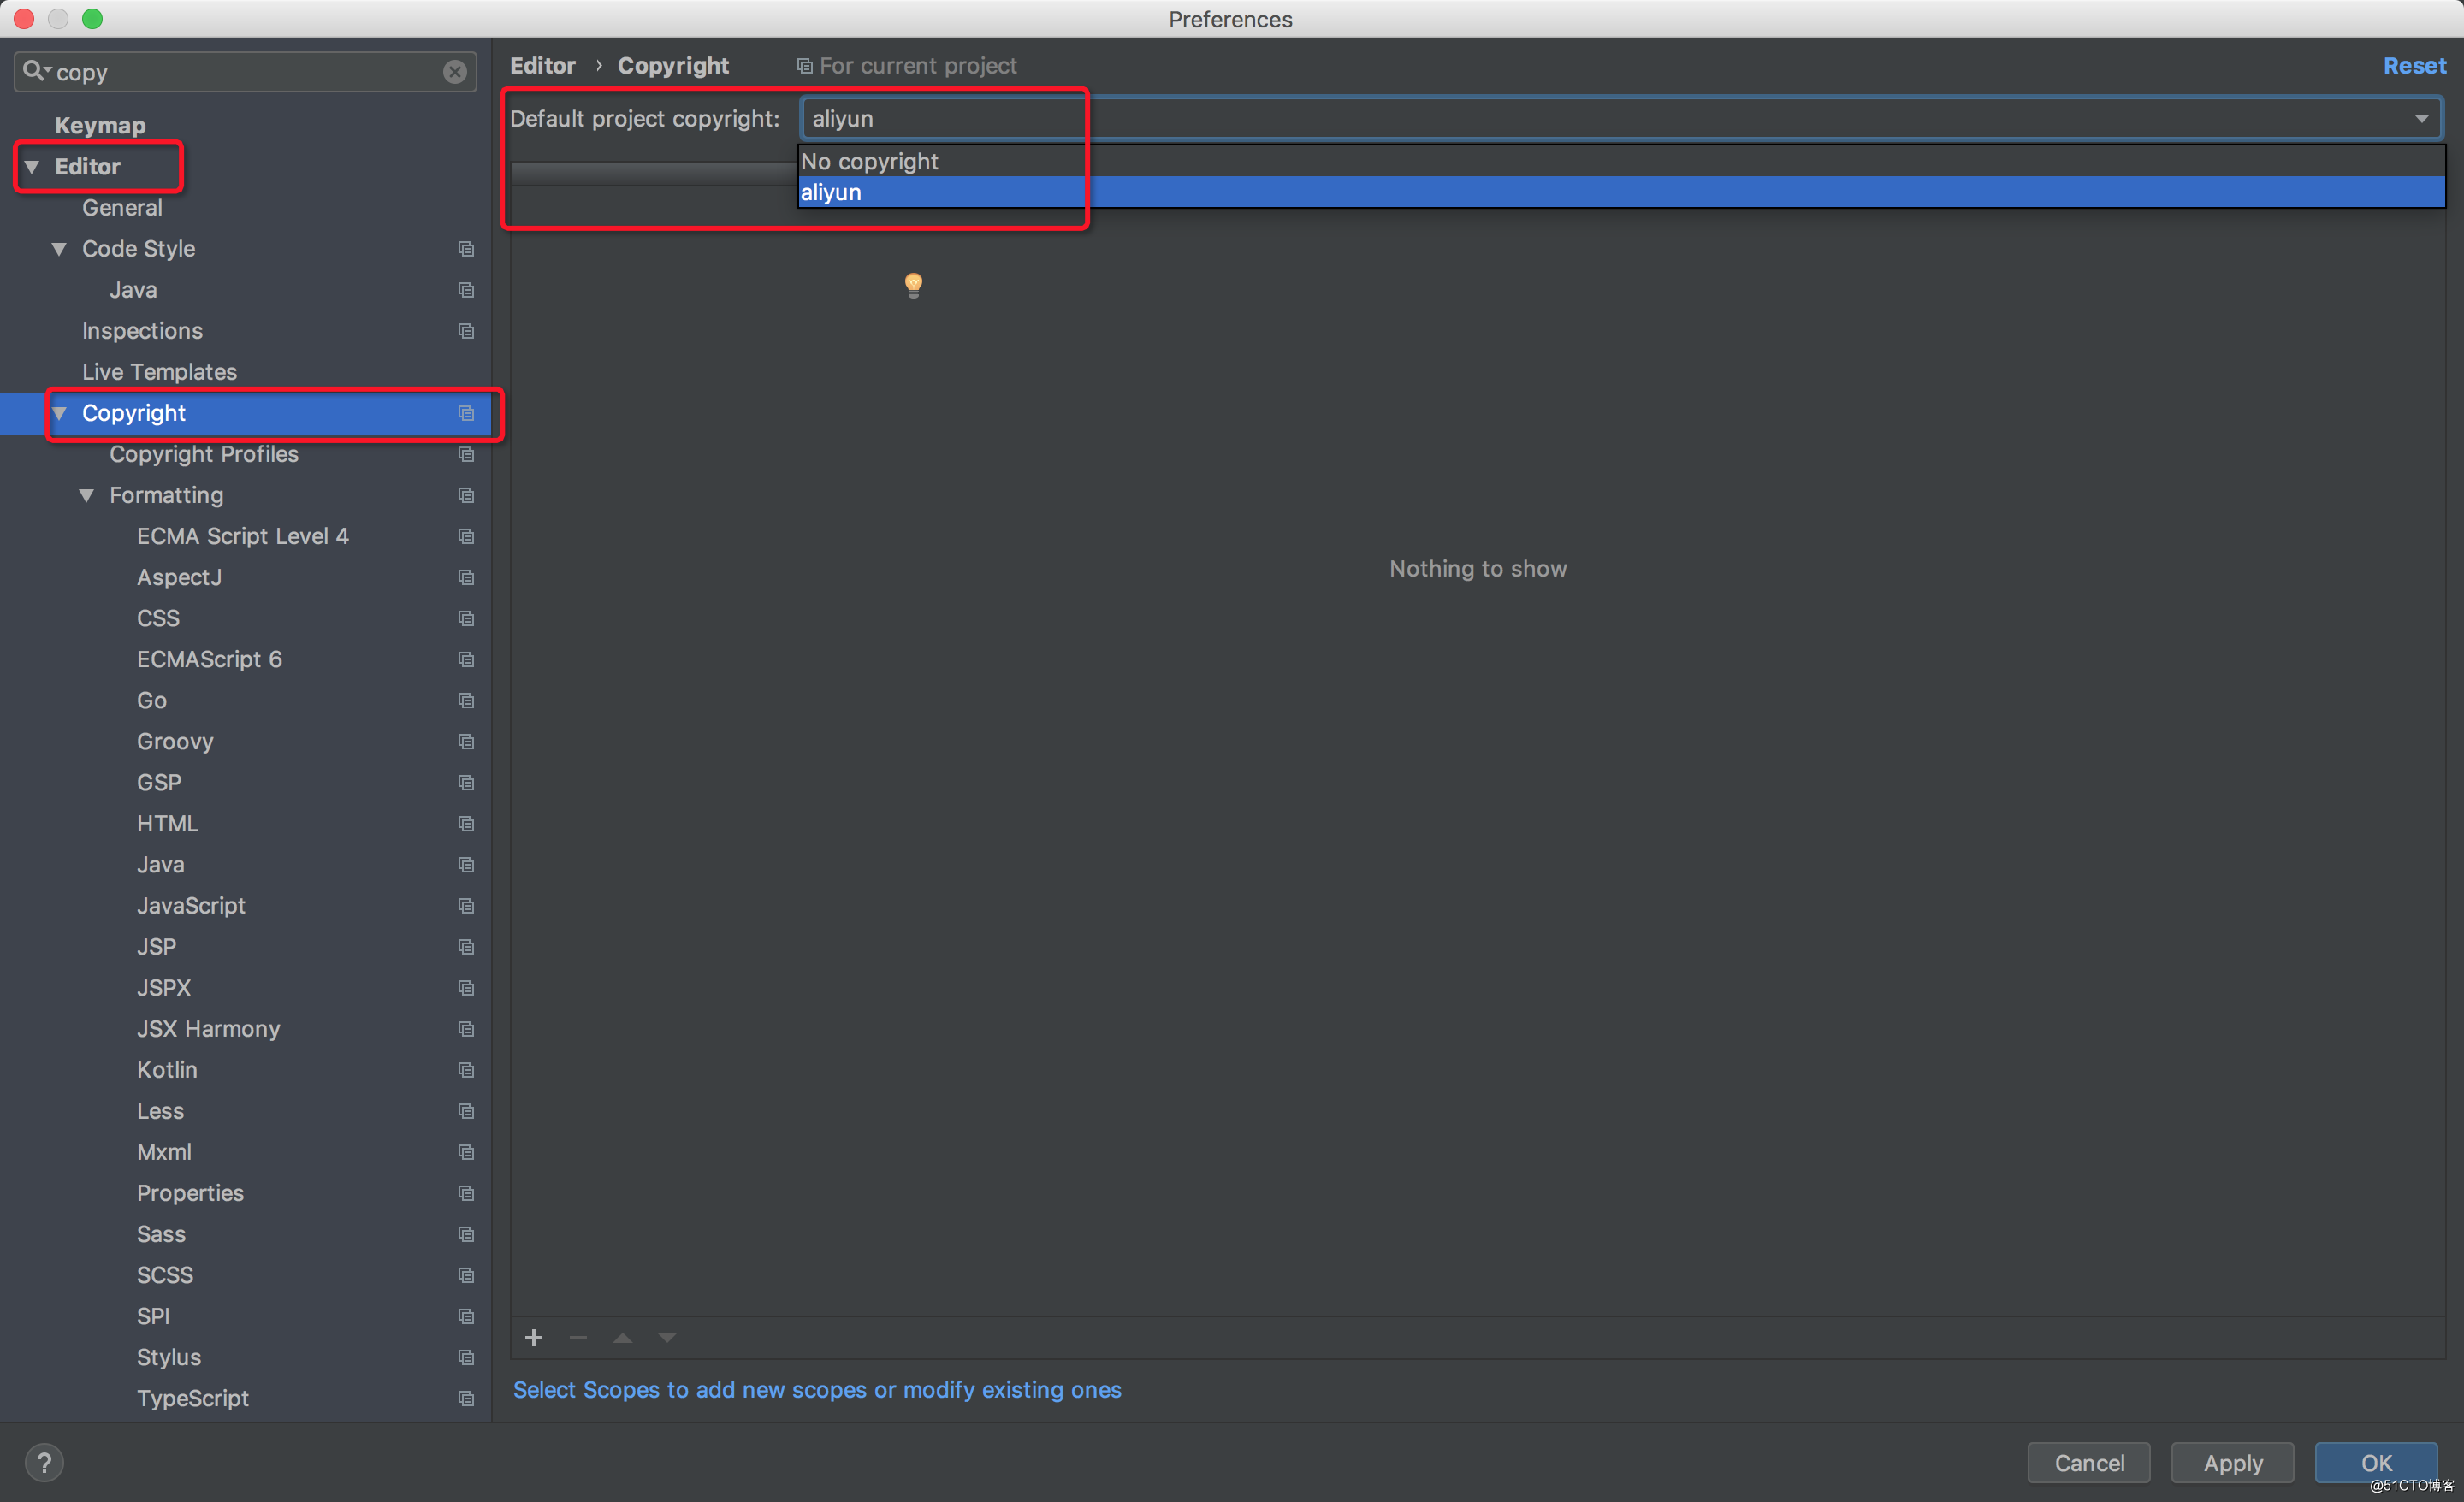Screen dimensions: 2464x1502
Task: Select No copyright option from list
Action: tap(869, 160)
